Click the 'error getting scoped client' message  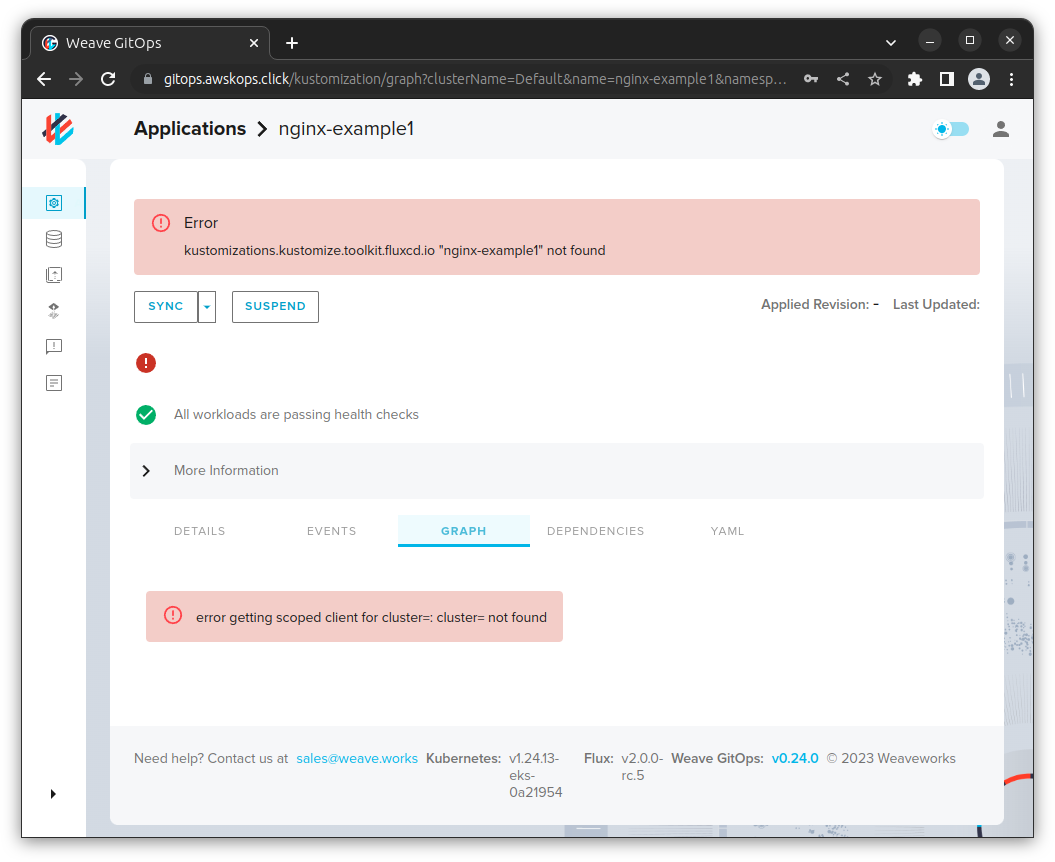[371, 617]
